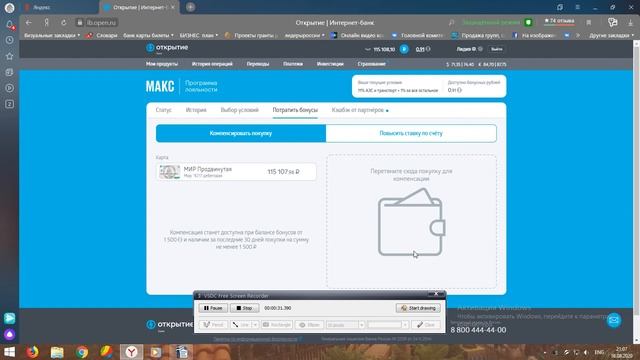Open a new browser tab with plus
Image resolution: width=640 pixels, height=360 pixels.
190,7
